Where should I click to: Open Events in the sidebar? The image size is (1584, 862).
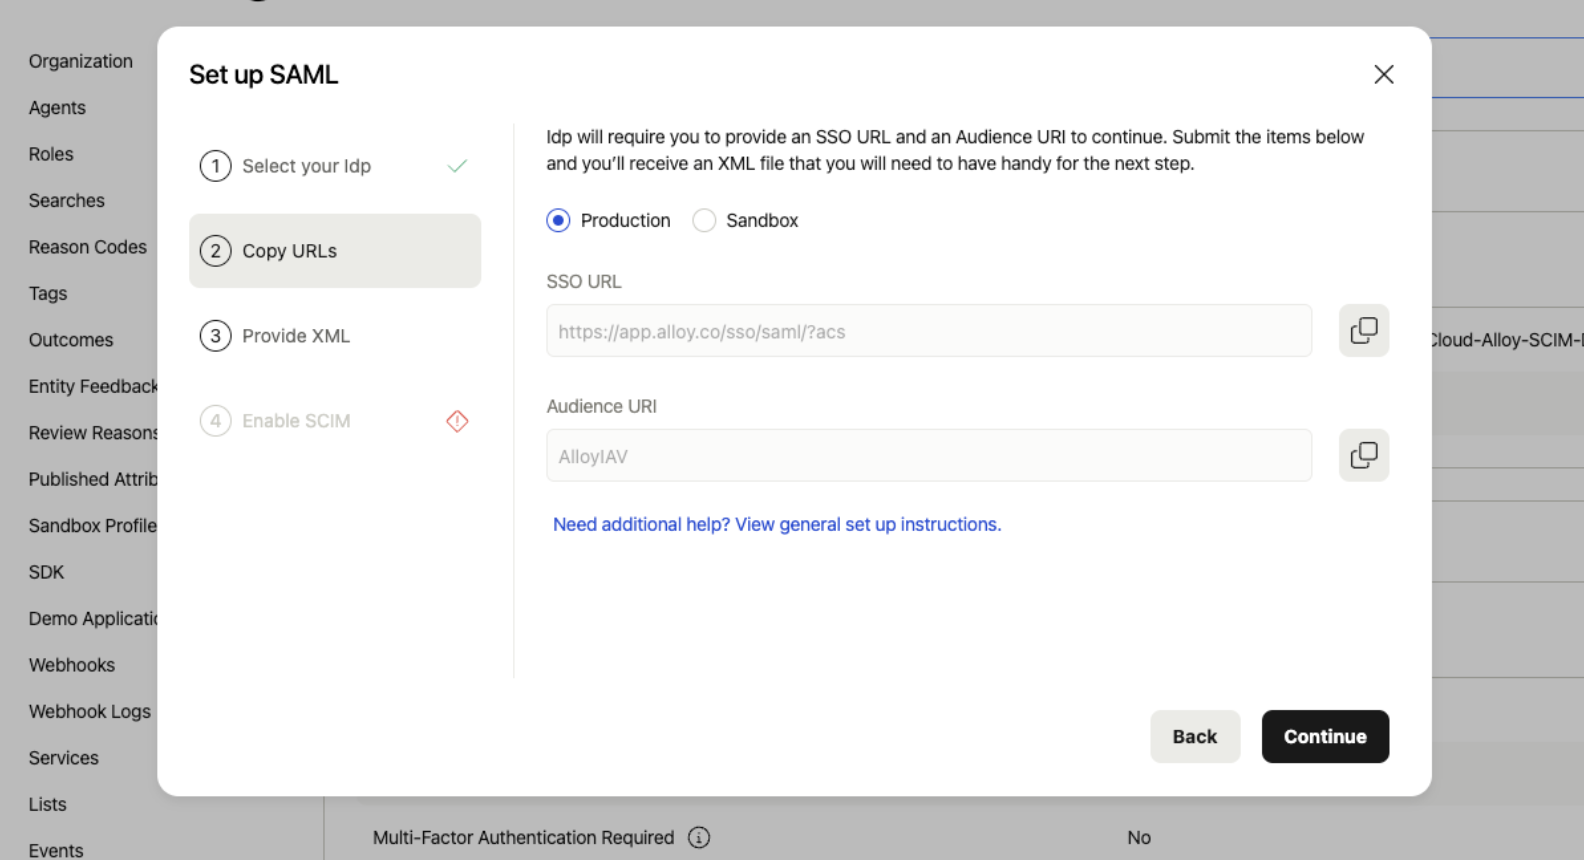[56, 851]
